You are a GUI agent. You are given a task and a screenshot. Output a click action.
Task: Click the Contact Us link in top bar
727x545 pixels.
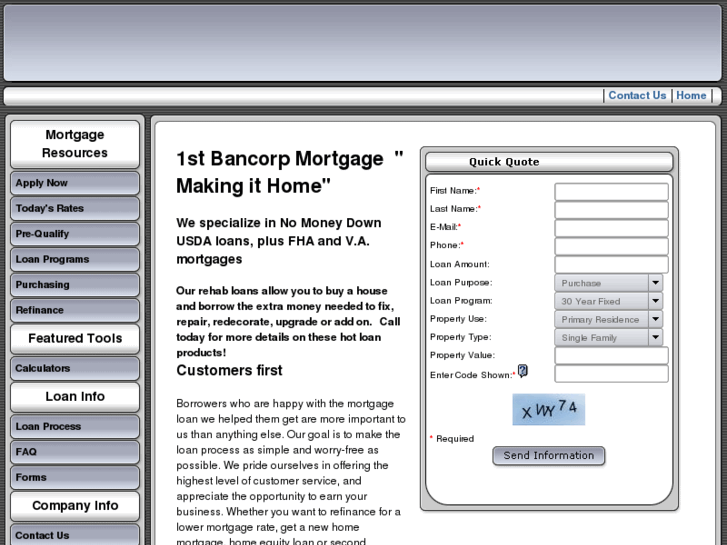coord(637,96)
